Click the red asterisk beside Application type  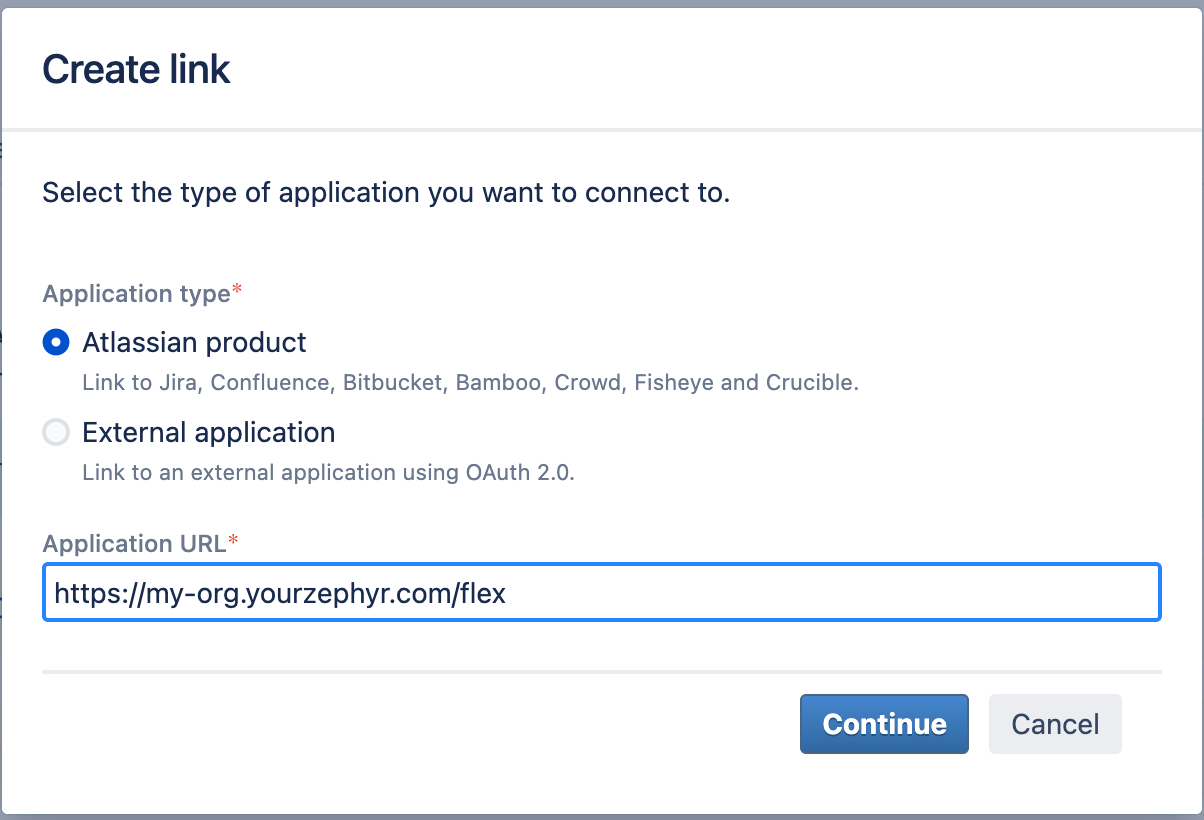[x=237, y=292]
